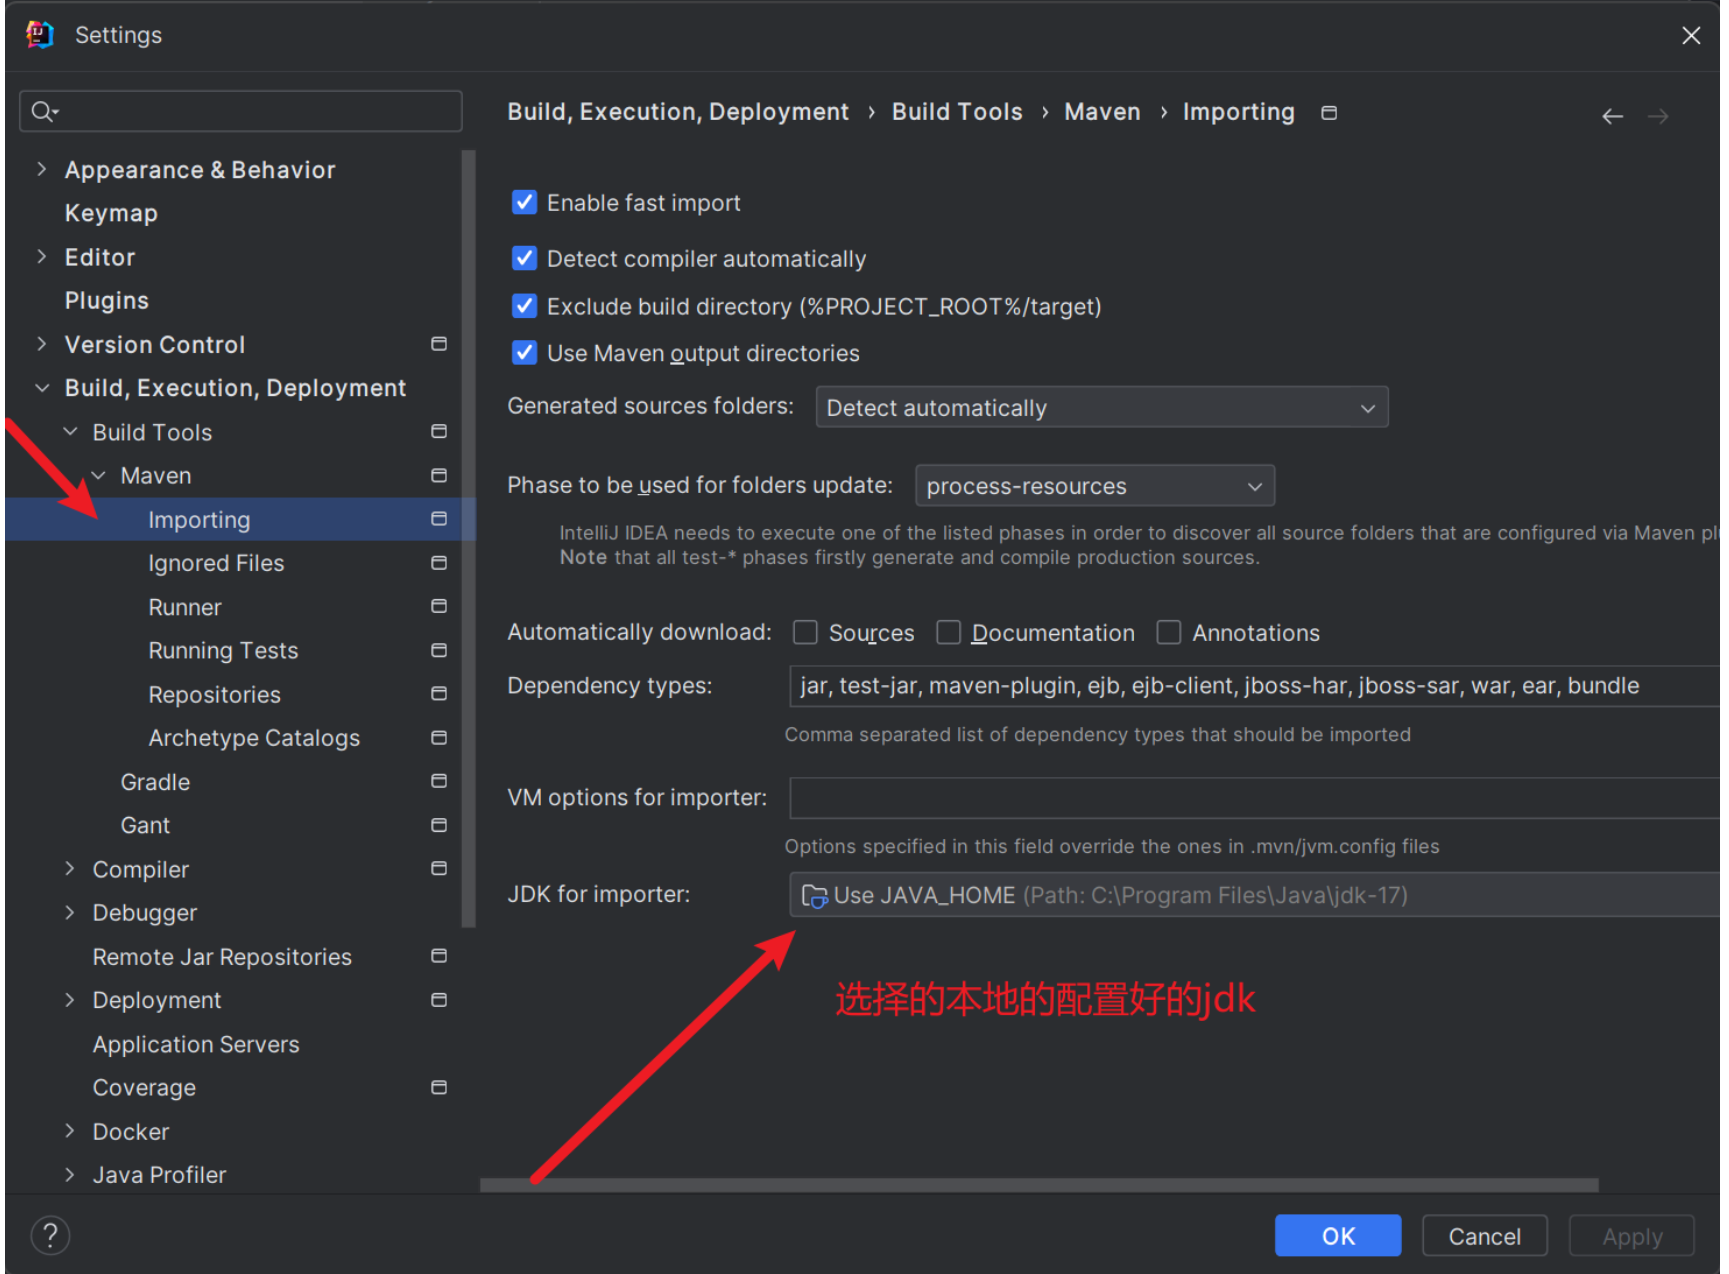Click the project-level icon on the Runner row
This screenshot has height=1274, width=1729.
click(438, 606)
